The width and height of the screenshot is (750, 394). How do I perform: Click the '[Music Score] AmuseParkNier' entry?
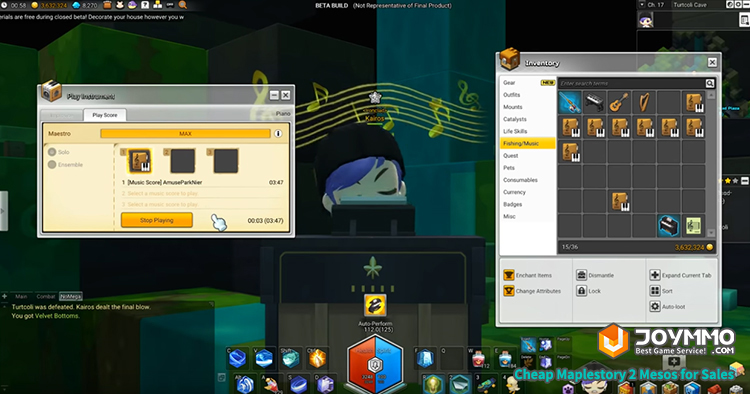click(x=165, y=182)
